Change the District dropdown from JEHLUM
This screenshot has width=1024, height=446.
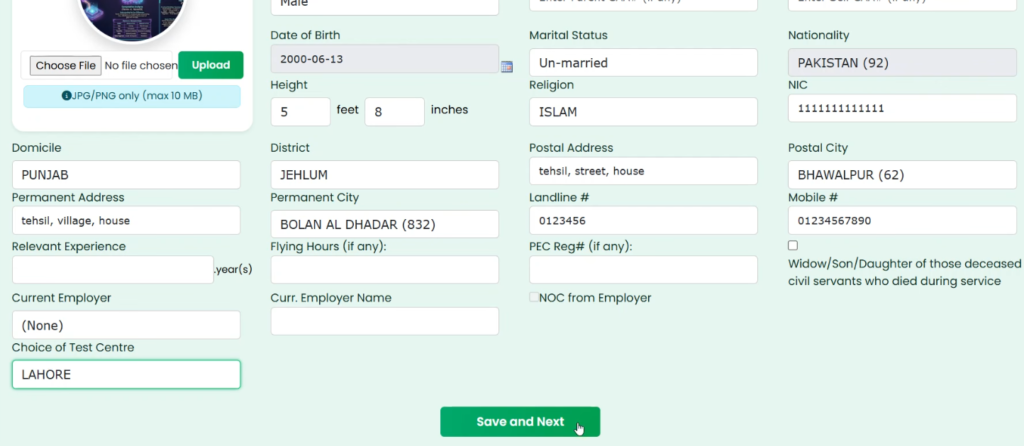click(384, 175)
